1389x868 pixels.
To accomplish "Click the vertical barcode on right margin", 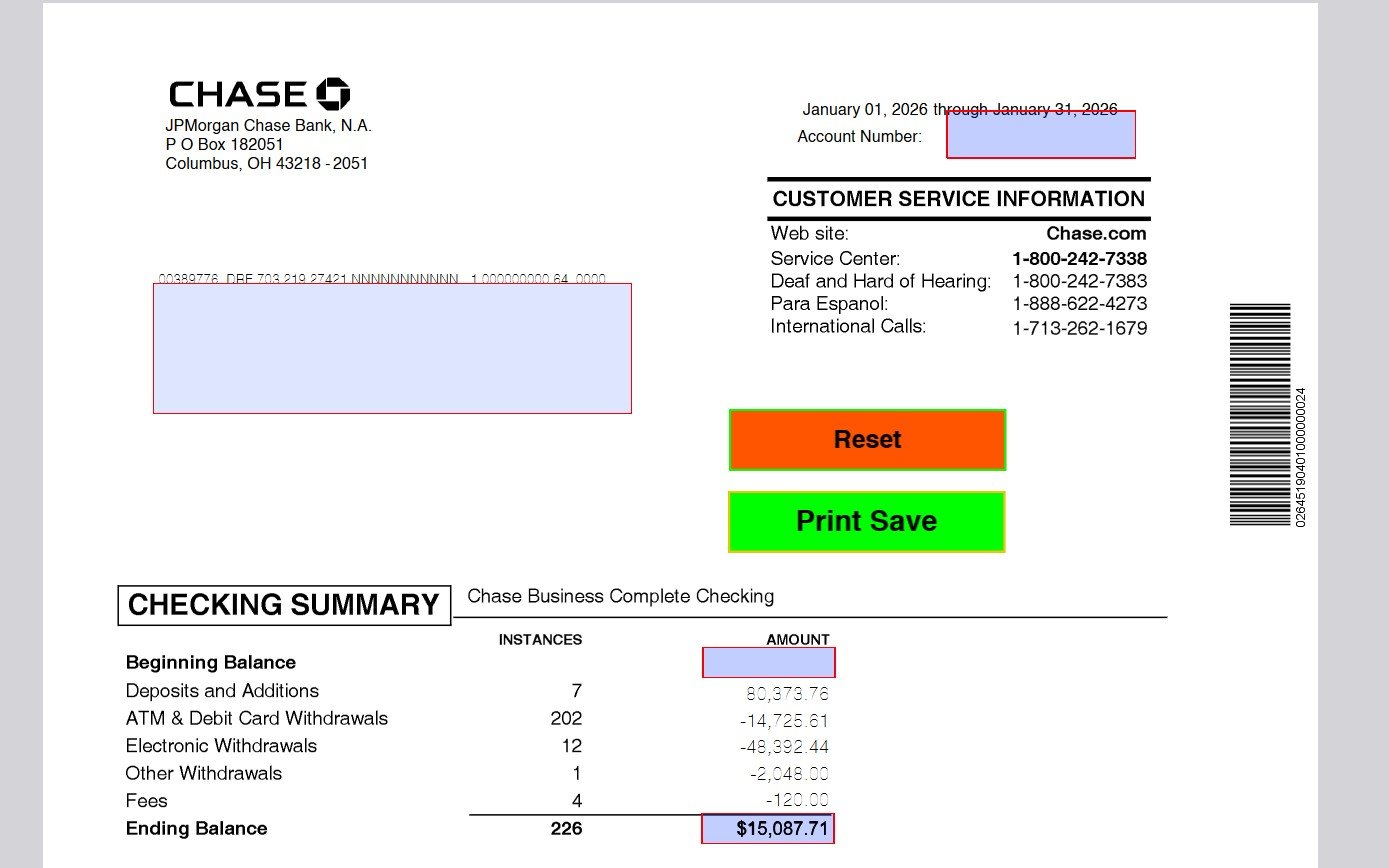I will [1260, 414].
